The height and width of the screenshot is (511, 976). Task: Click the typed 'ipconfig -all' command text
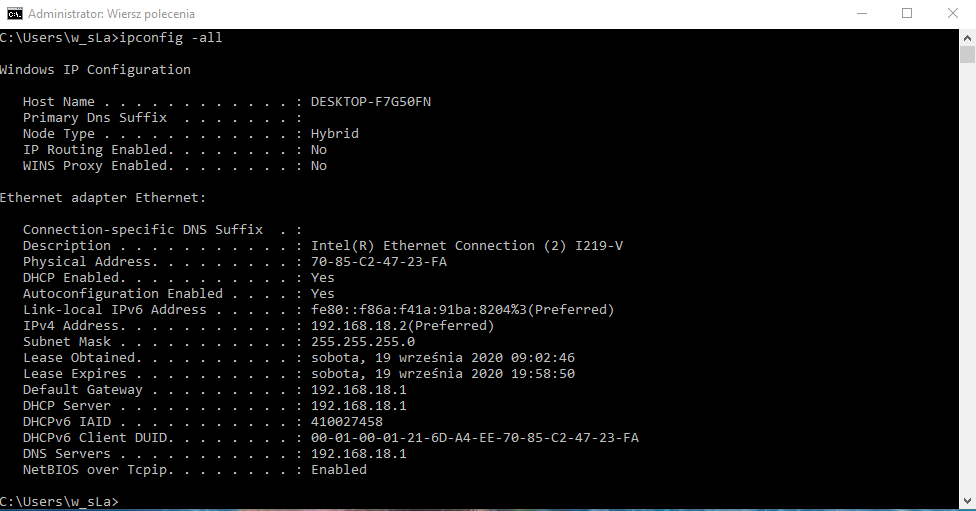[170, 38]
